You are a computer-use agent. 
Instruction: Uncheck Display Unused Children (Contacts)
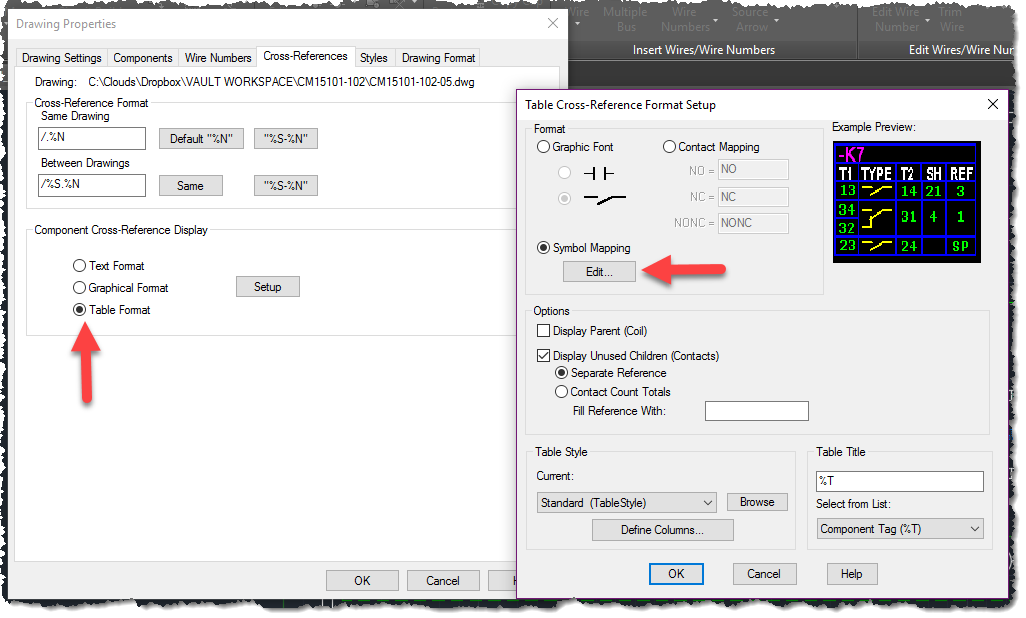(x=544, y=355)
